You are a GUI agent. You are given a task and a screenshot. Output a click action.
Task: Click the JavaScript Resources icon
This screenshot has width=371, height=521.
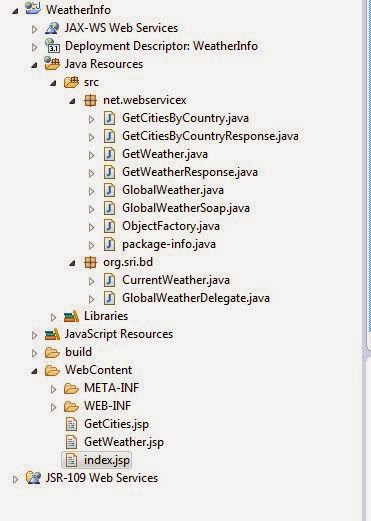(52, 334)
